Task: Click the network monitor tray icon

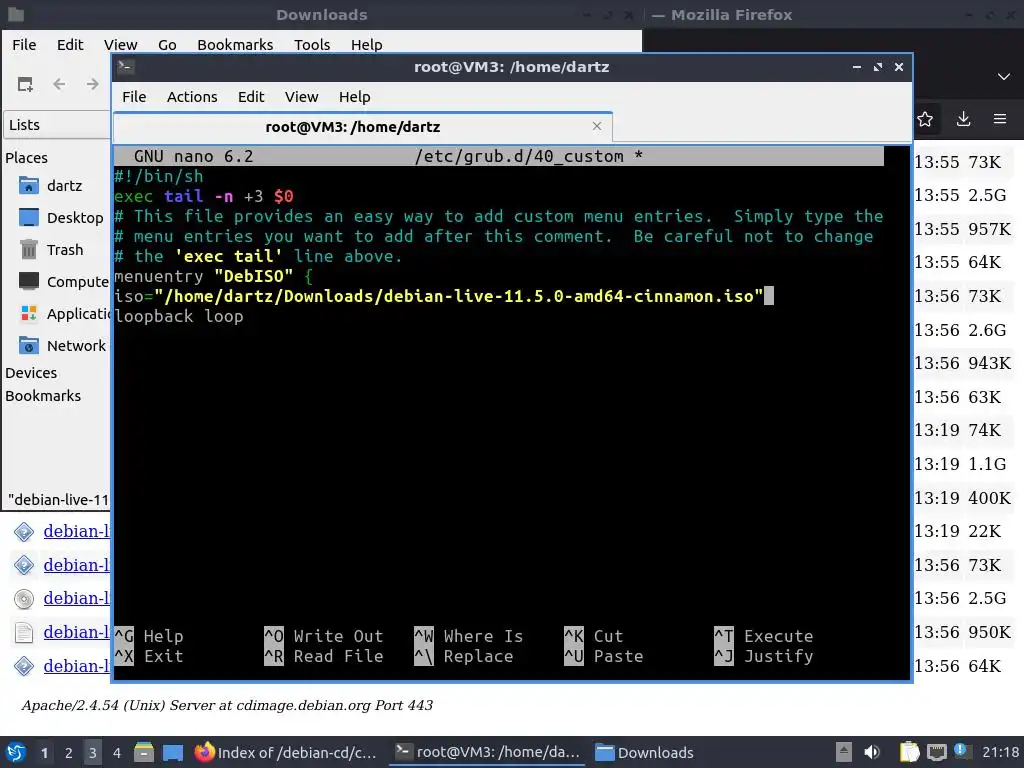Action: 936,752
